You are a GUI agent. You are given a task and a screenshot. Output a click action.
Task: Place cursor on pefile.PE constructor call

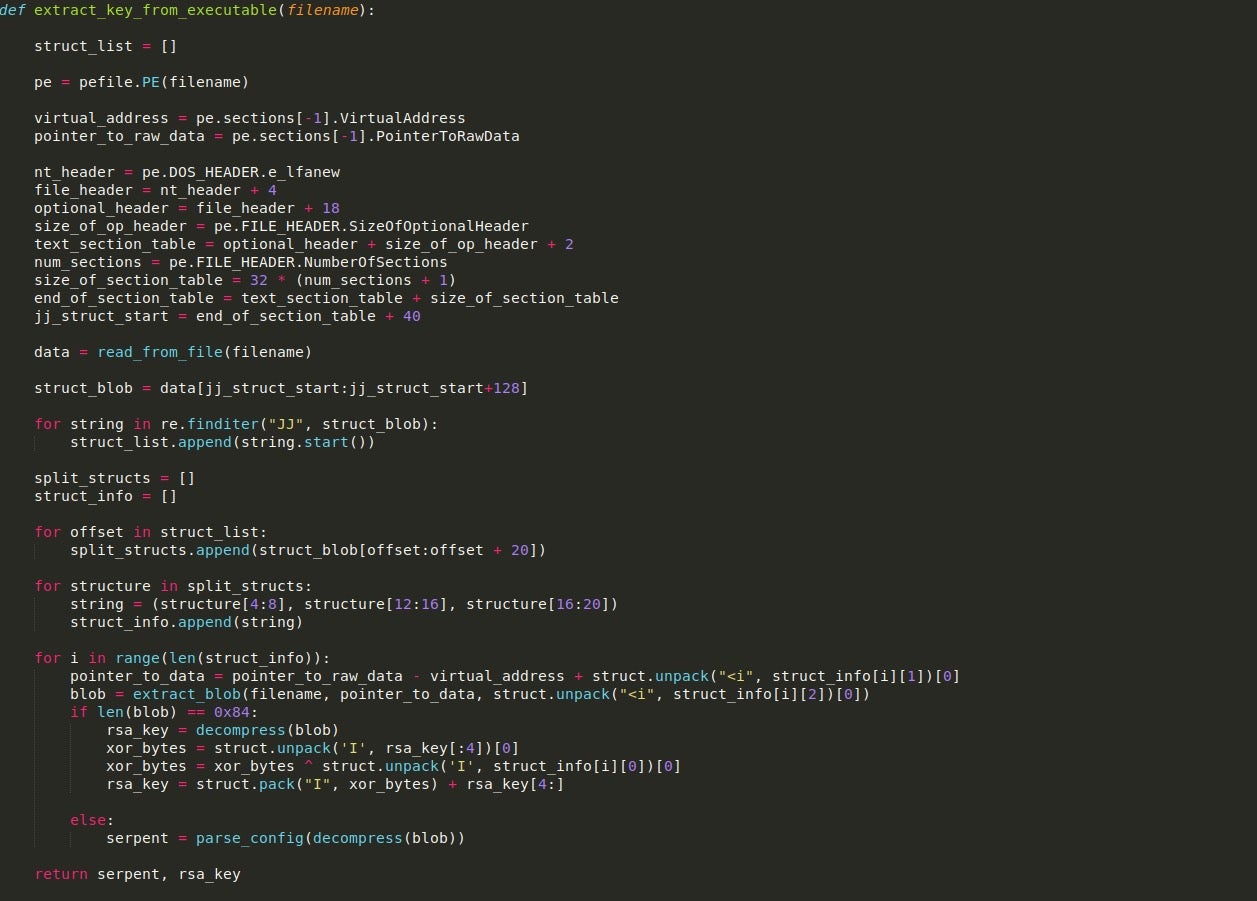coord(151,82)
